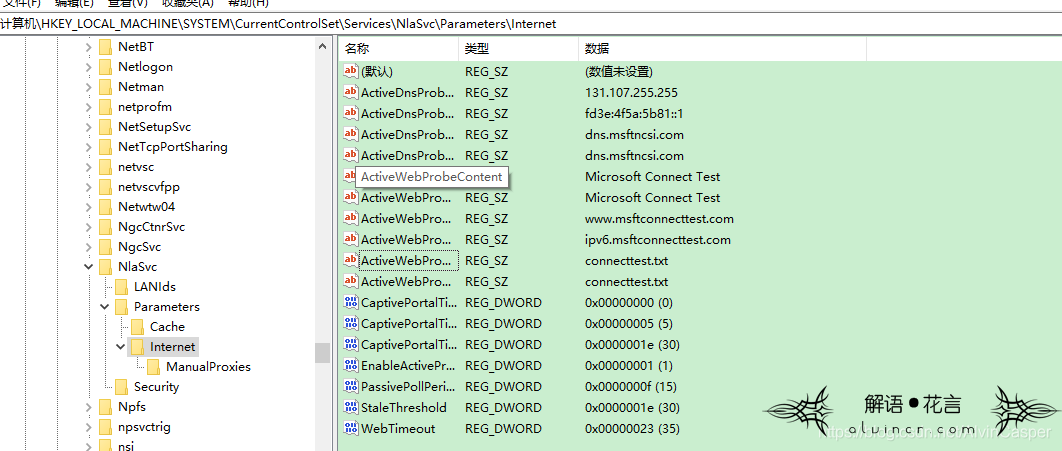Expand the Netlogon key
The width and height of the screenshot is (1062, 451).
tap(89, 66)
